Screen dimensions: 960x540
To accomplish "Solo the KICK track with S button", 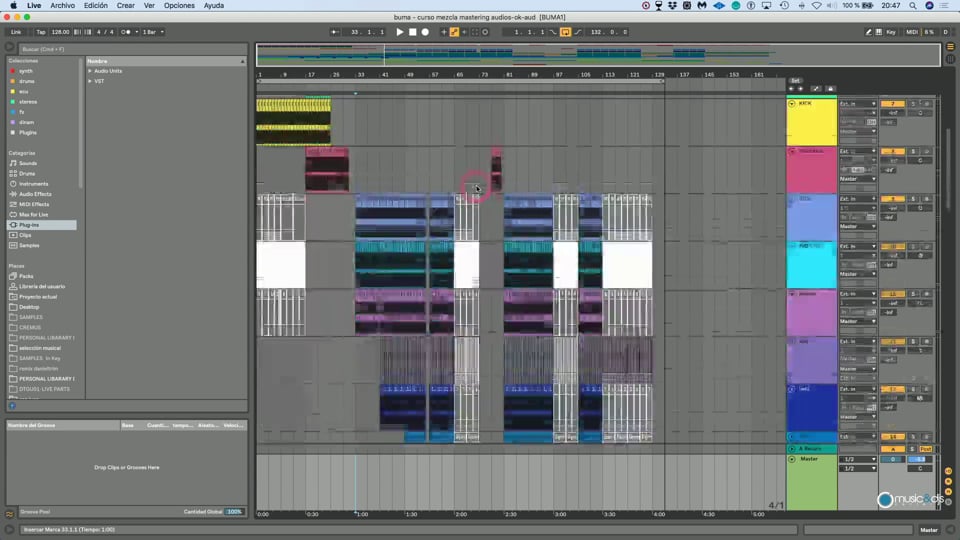I will click(913, 104).
